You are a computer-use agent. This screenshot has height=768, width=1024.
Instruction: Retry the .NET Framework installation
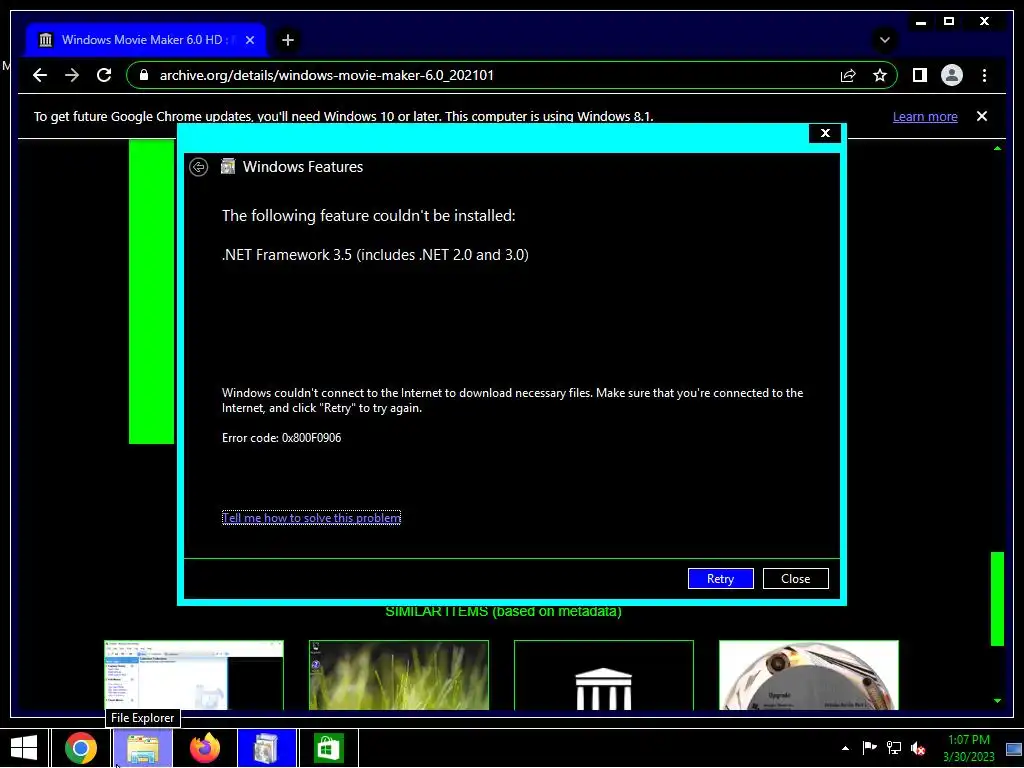[x=720, y=578]
